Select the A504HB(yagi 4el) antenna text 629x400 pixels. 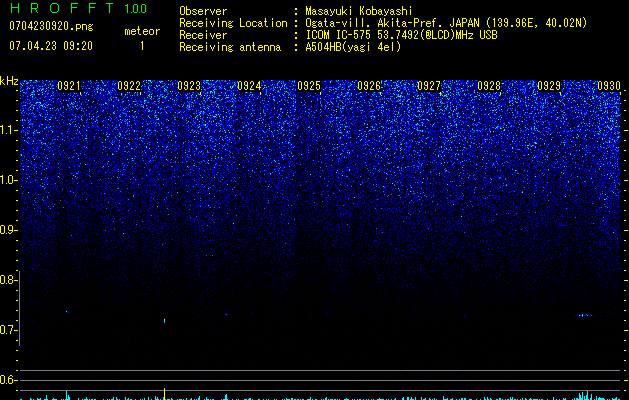point(353,47)
